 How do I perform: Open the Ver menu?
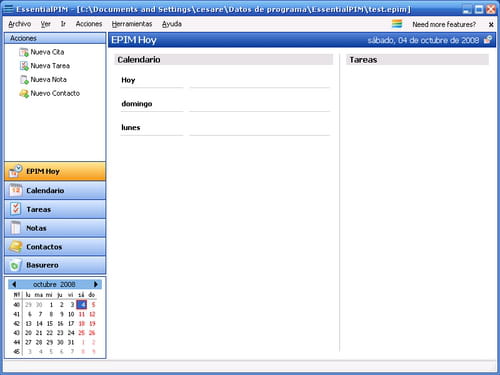pos(46,24)
